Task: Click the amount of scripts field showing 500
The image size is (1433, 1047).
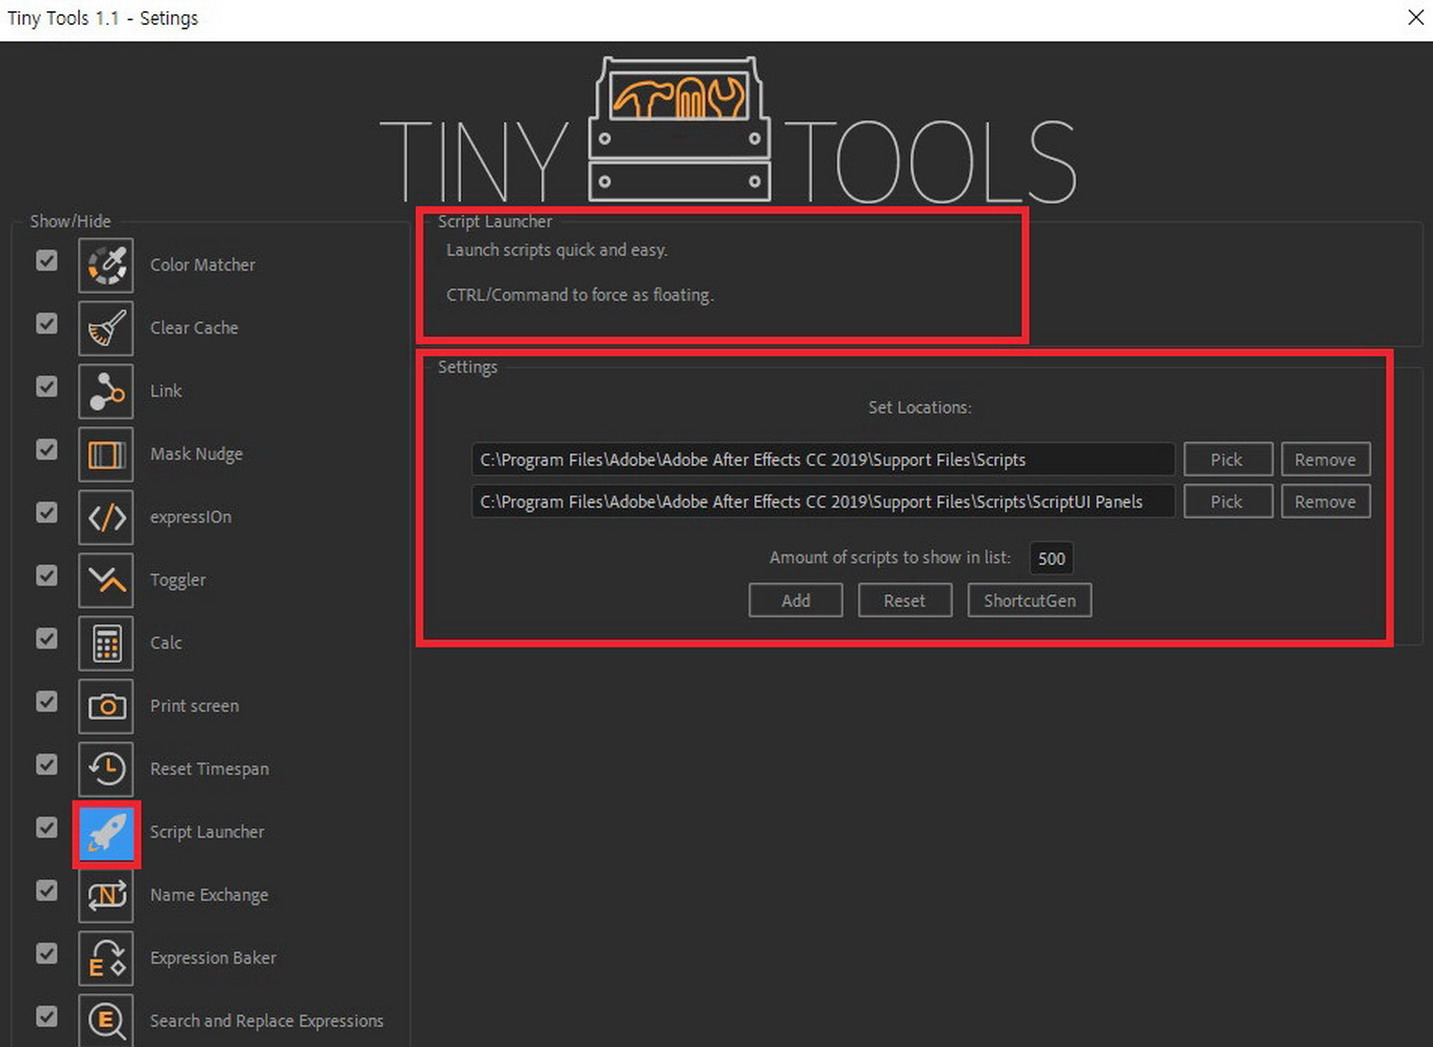Action: tap(1051, 559)
